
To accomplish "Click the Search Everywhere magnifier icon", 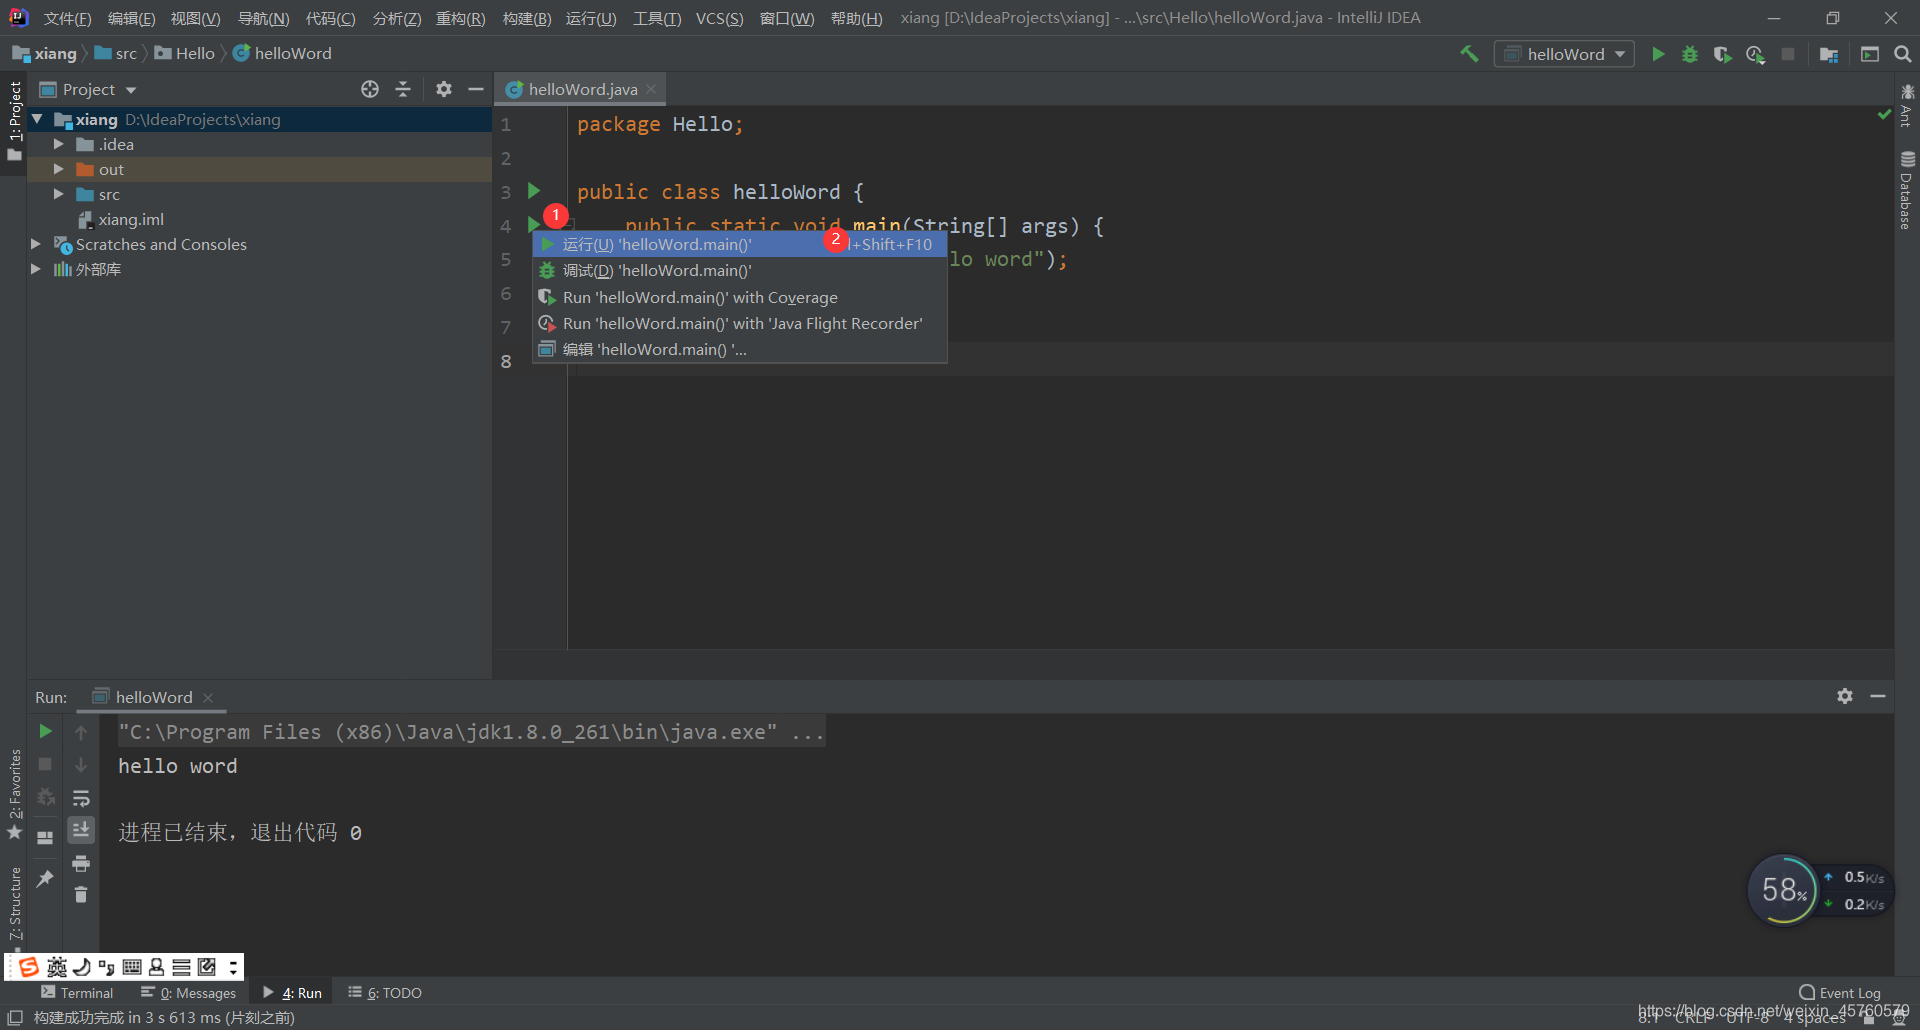I will click(x=1902, y=54).
